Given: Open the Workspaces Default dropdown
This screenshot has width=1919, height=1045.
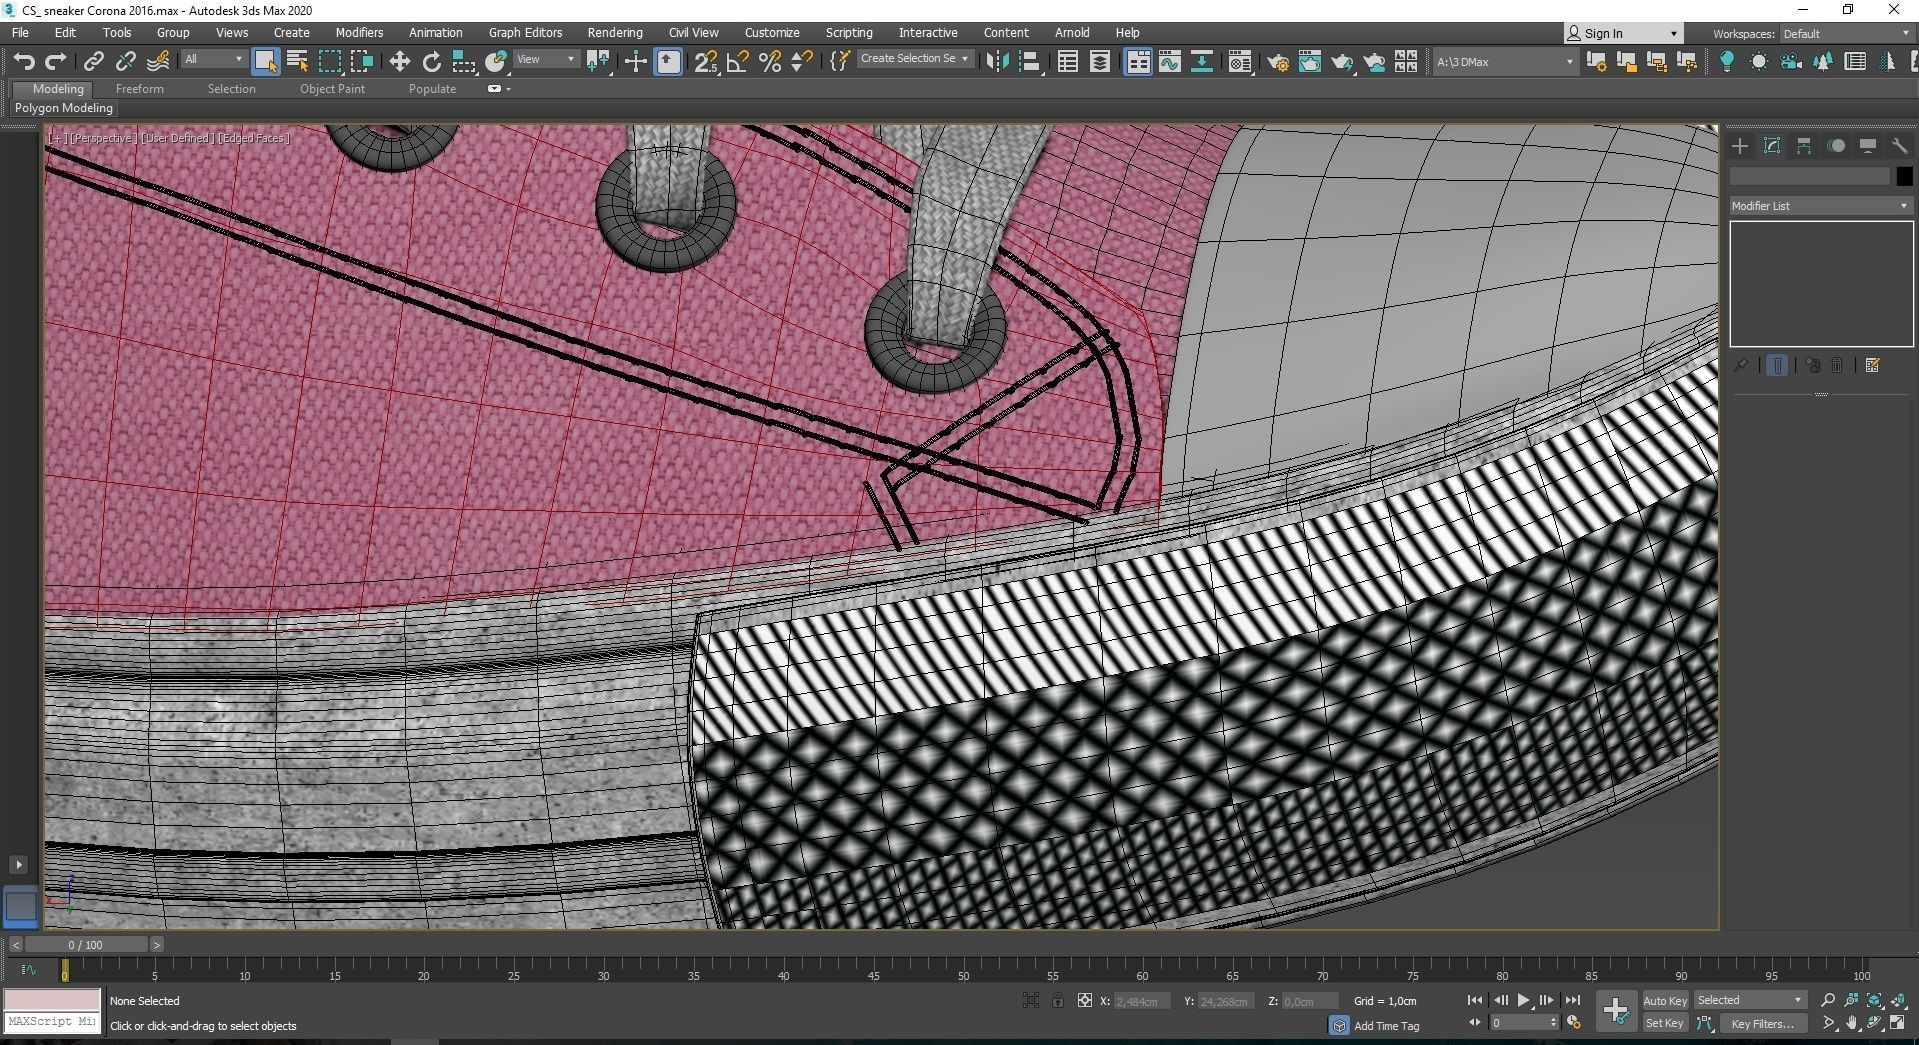Looking at the screenshot, I should [x=1845, y=34].
